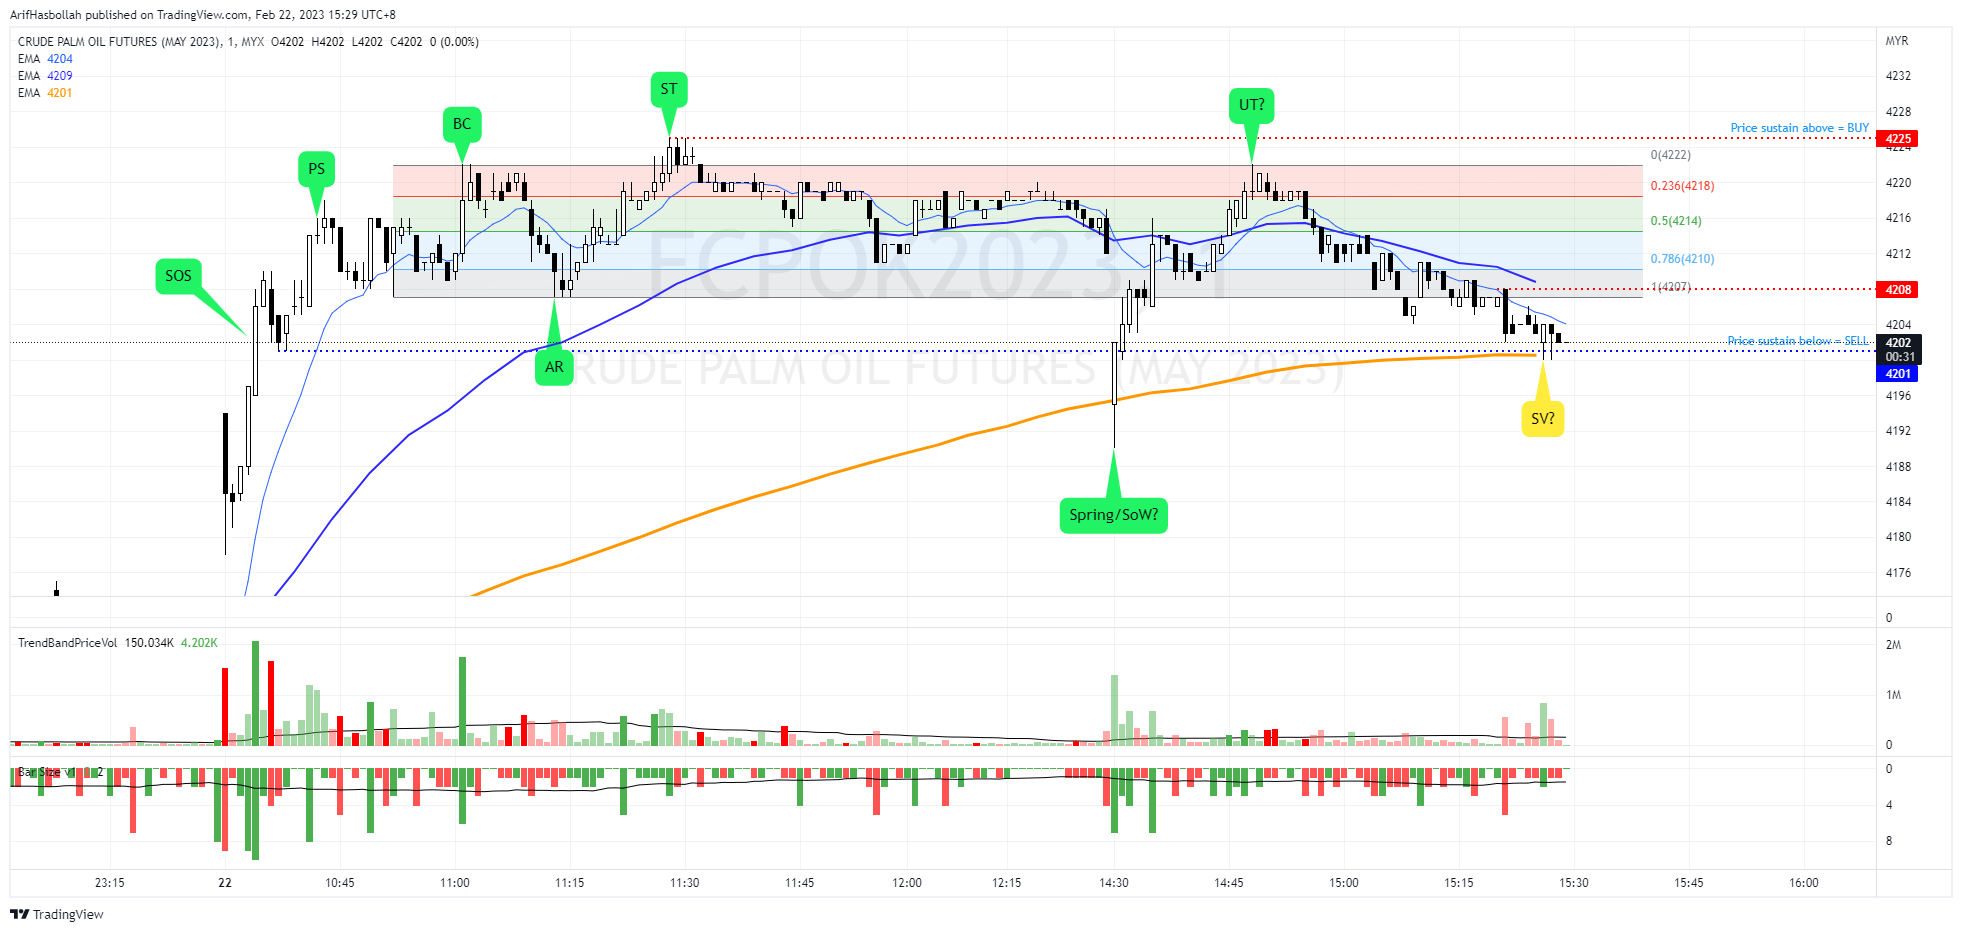The width and height of the screenshot is (1962, 932).
Task: Select the ST annotation label
Action: tap(669, 89)
